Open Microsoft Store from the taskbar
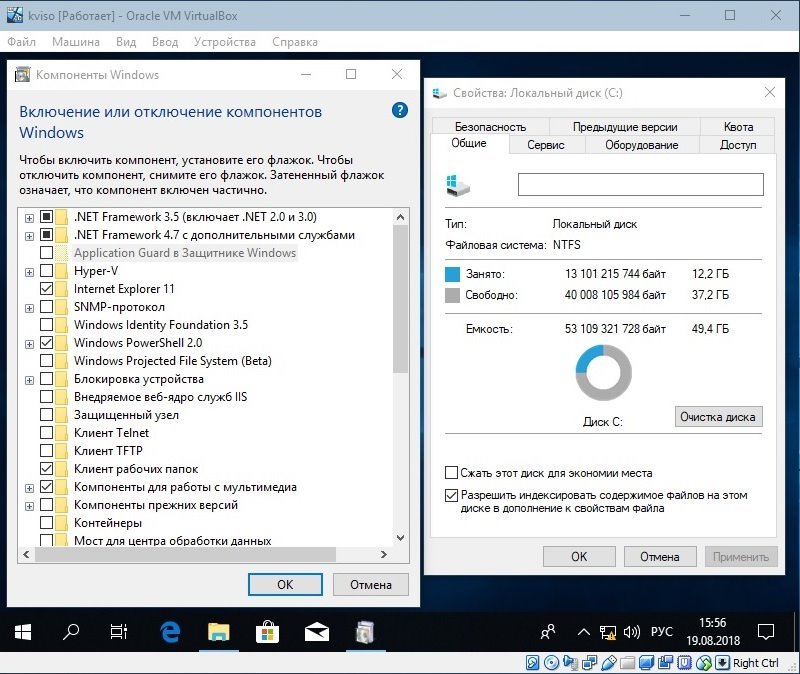Viewport: 800px width, 674px height. point(267,632)
